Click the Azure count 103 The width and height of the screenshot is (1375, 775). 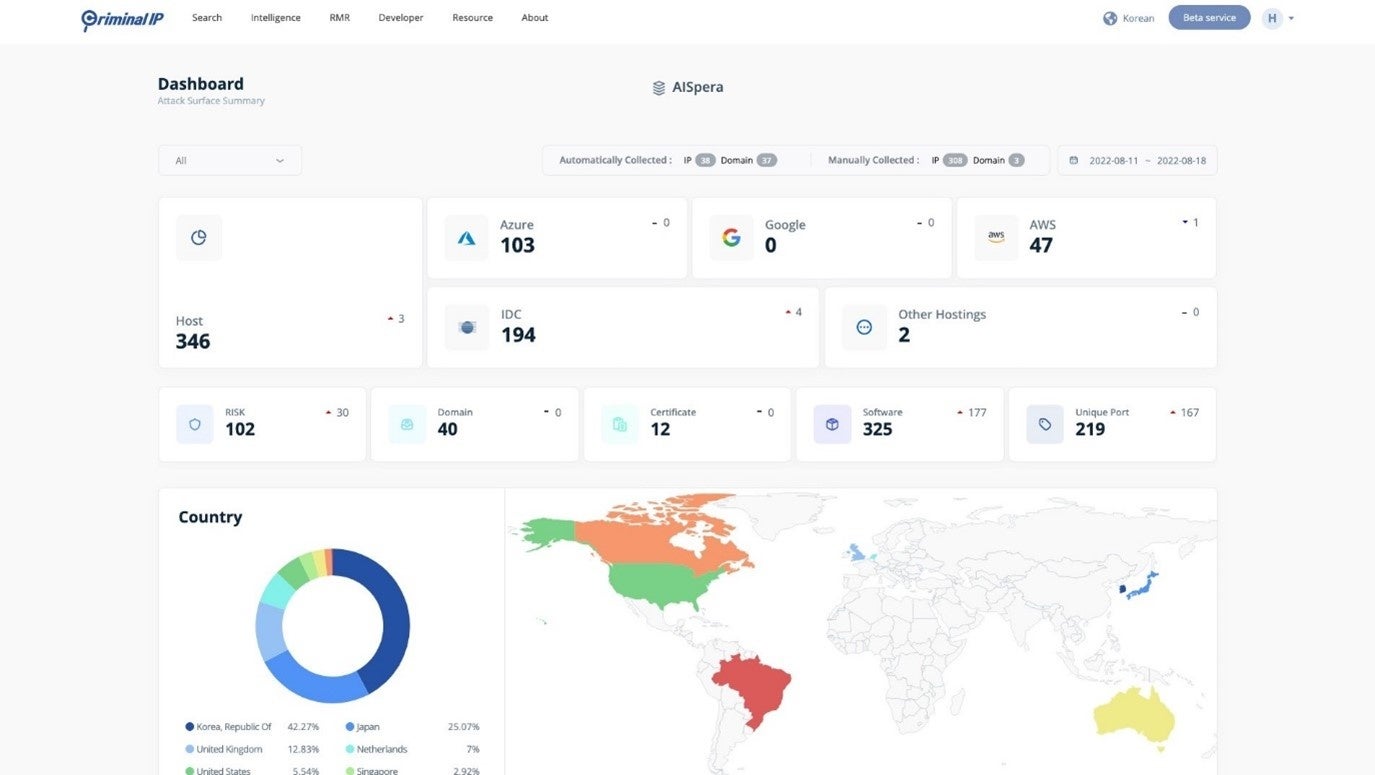(x=517, y=246)
